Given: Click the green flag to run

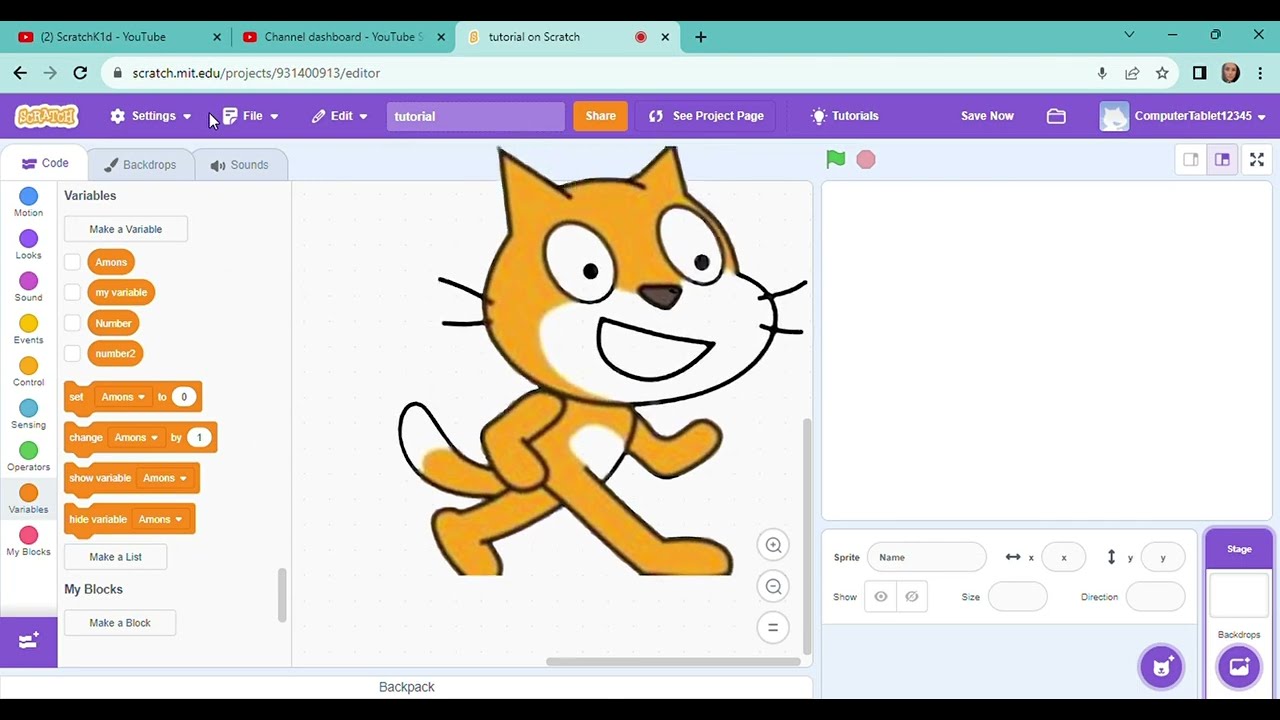Looking at the screenshot, I should pos(836,159).
